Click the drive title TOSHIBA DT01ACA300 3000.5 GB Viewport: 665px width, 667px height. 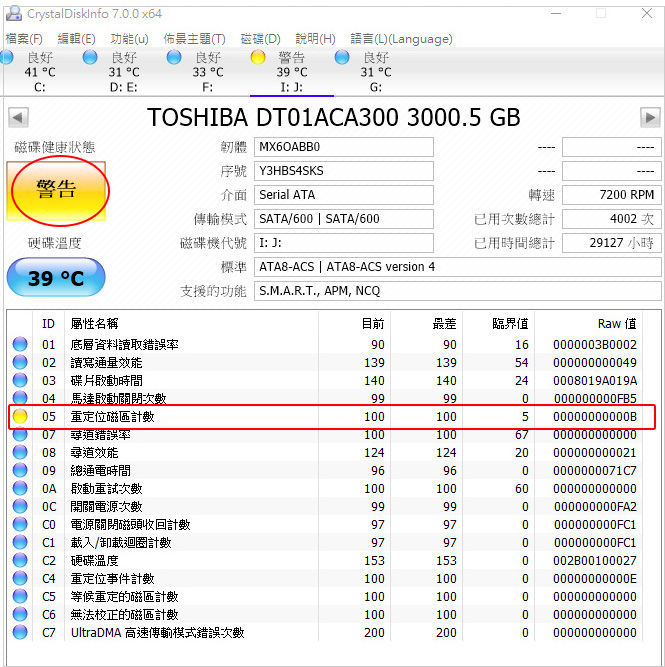334,117
